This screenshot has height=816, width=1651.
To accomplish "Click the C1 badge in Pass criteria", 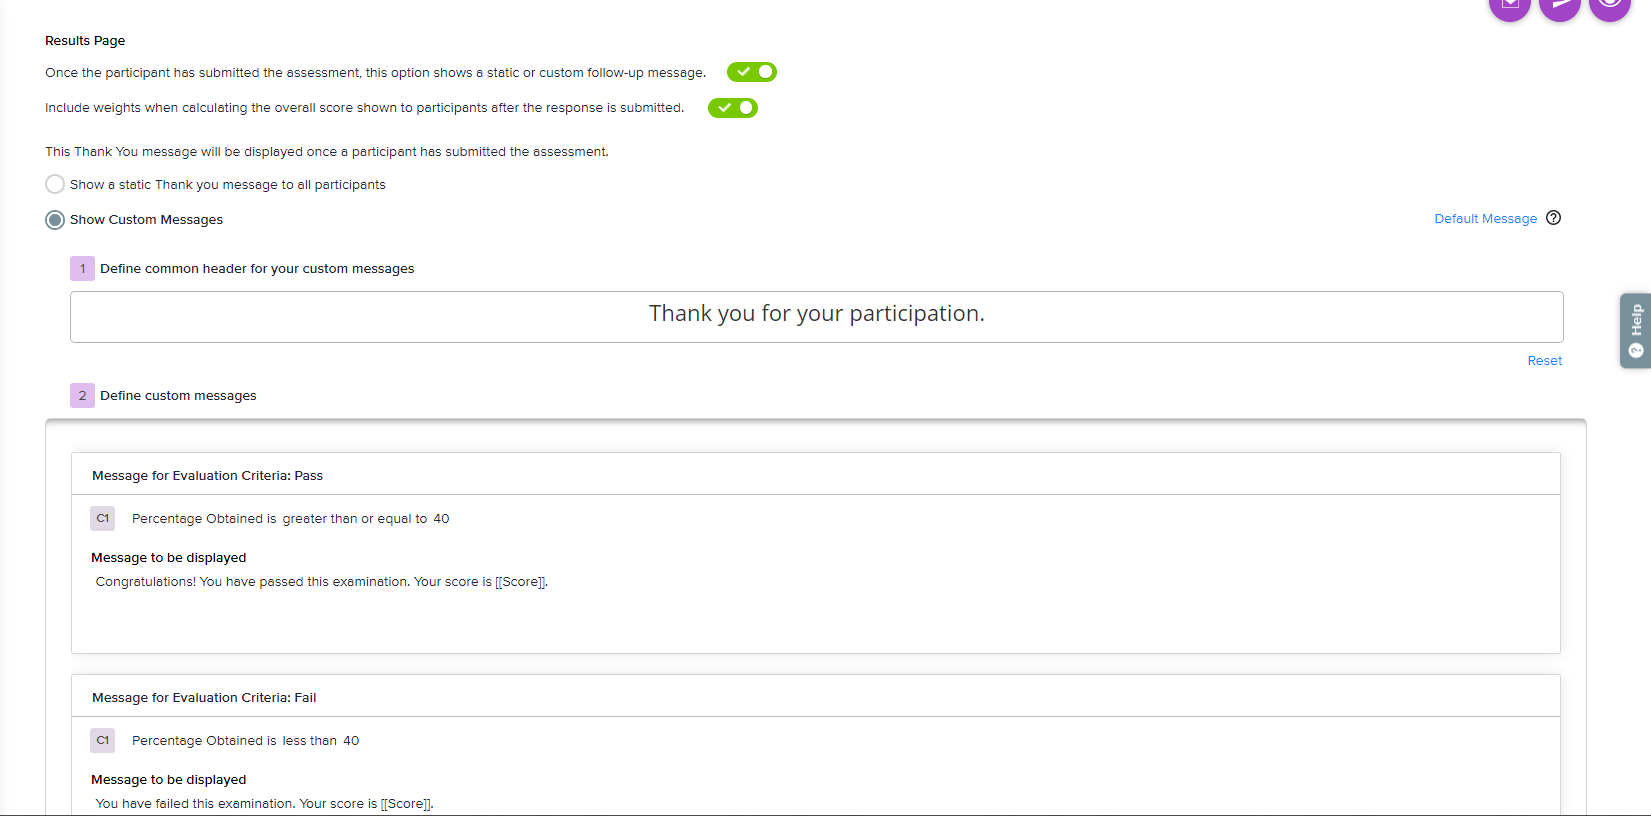I will point(103,518).
